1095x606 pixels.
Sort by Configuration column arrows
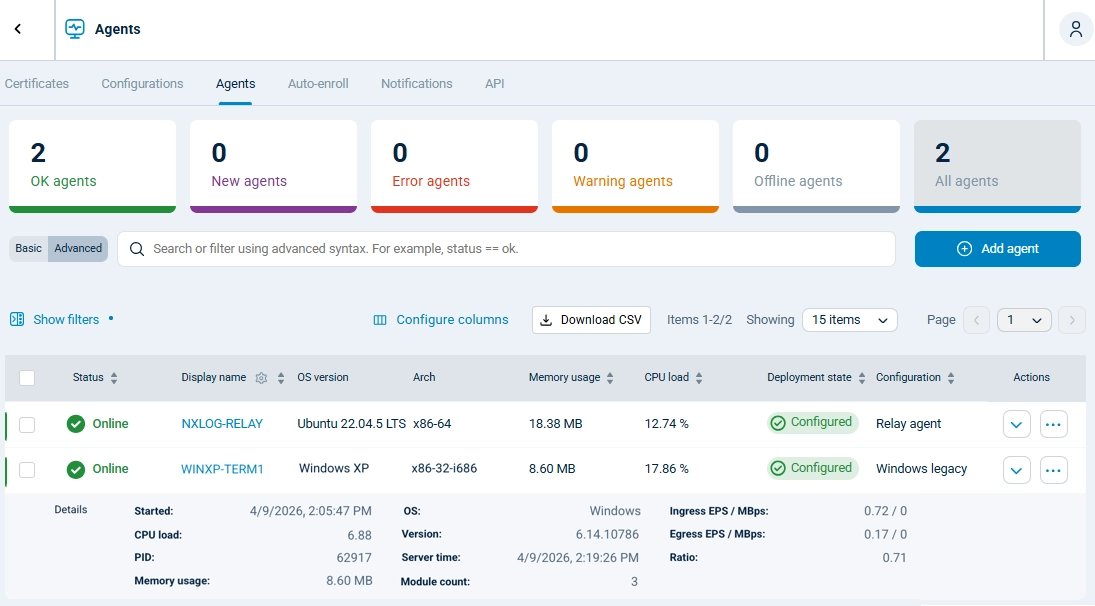pyautogui.click(x=951, y=378)
